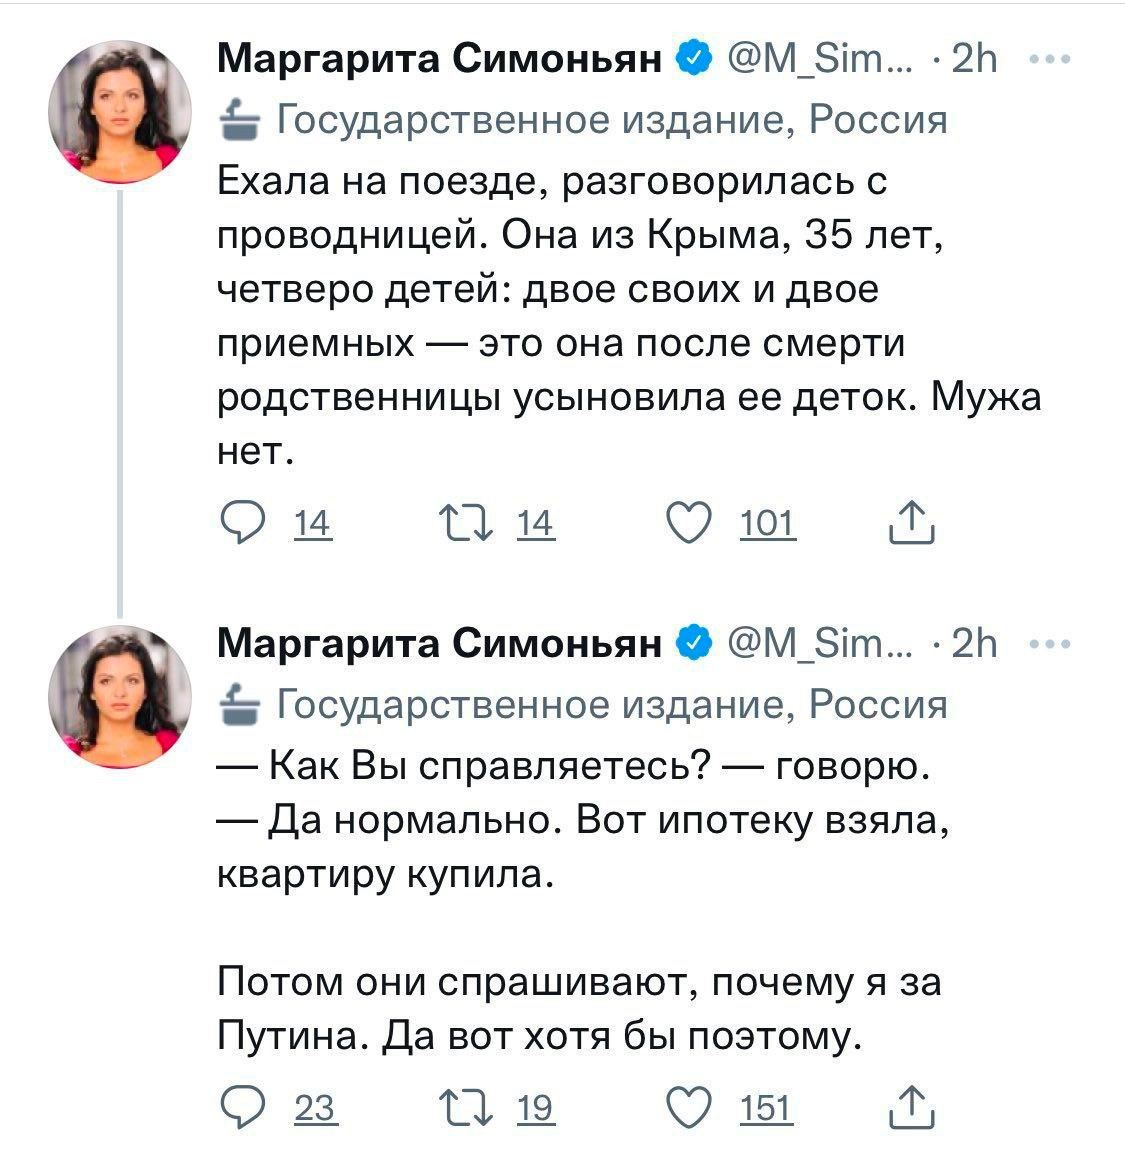Open the three-dot menu on first tweet
This screenshot has height=1170, width=1125.
click(1050, 58)
